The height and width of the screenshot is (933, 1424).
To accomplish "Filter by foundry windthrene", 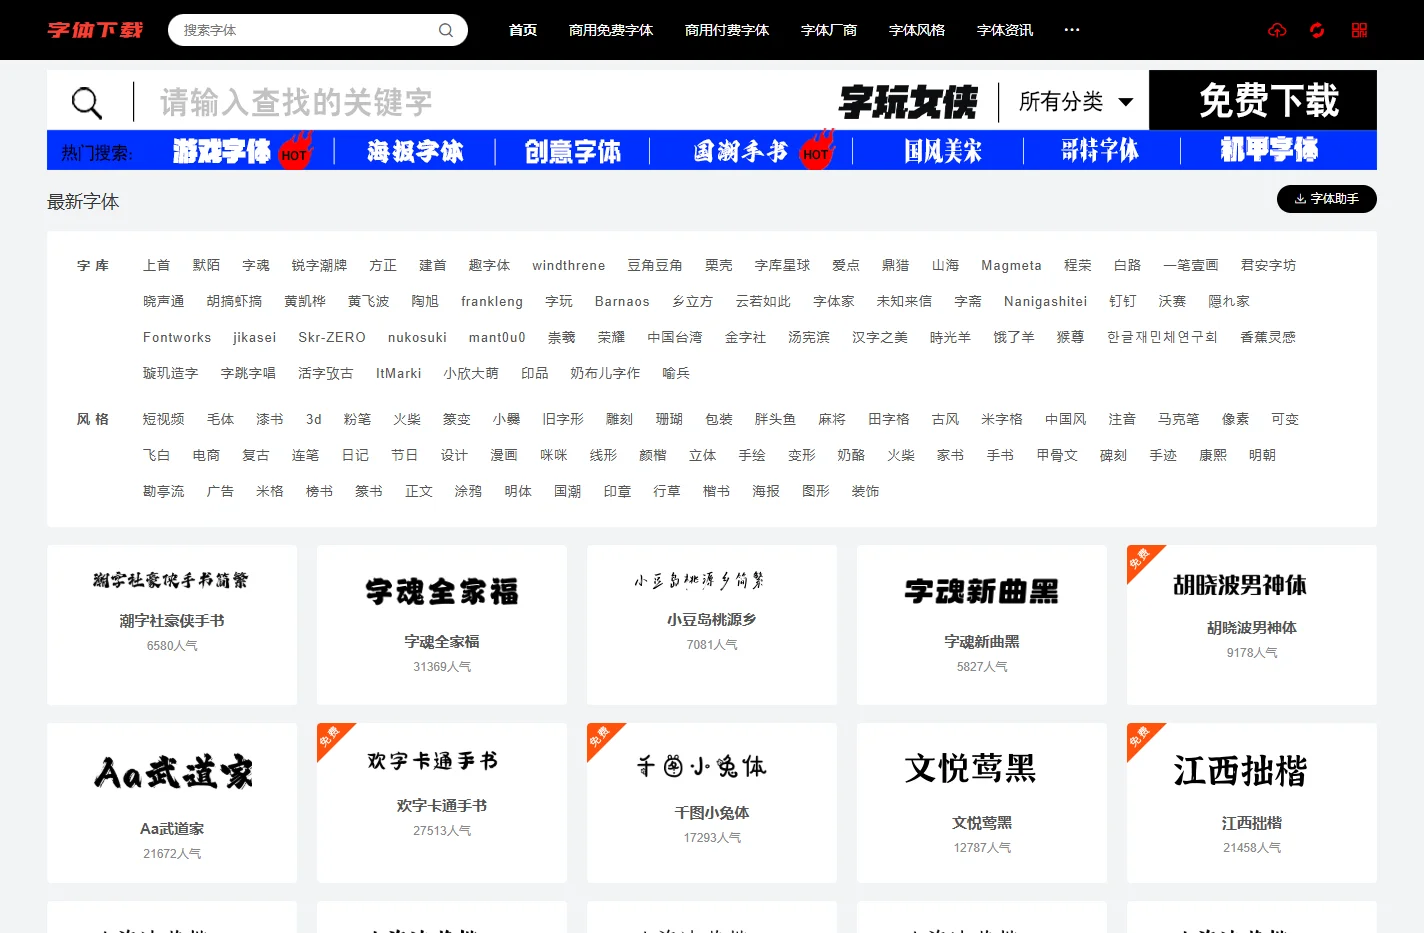I will tap(569, 265).
